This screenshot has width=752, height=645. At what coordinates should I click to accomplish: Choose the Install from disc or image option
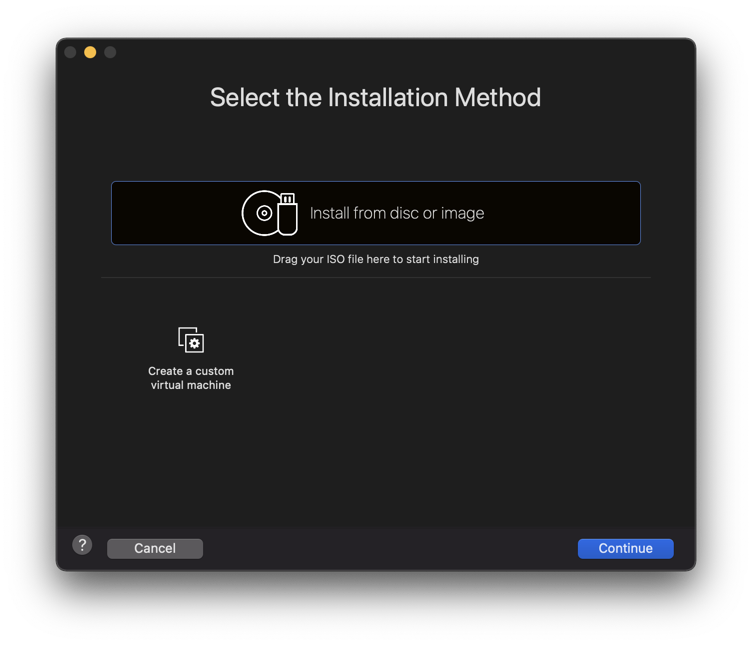pos(376,213)
